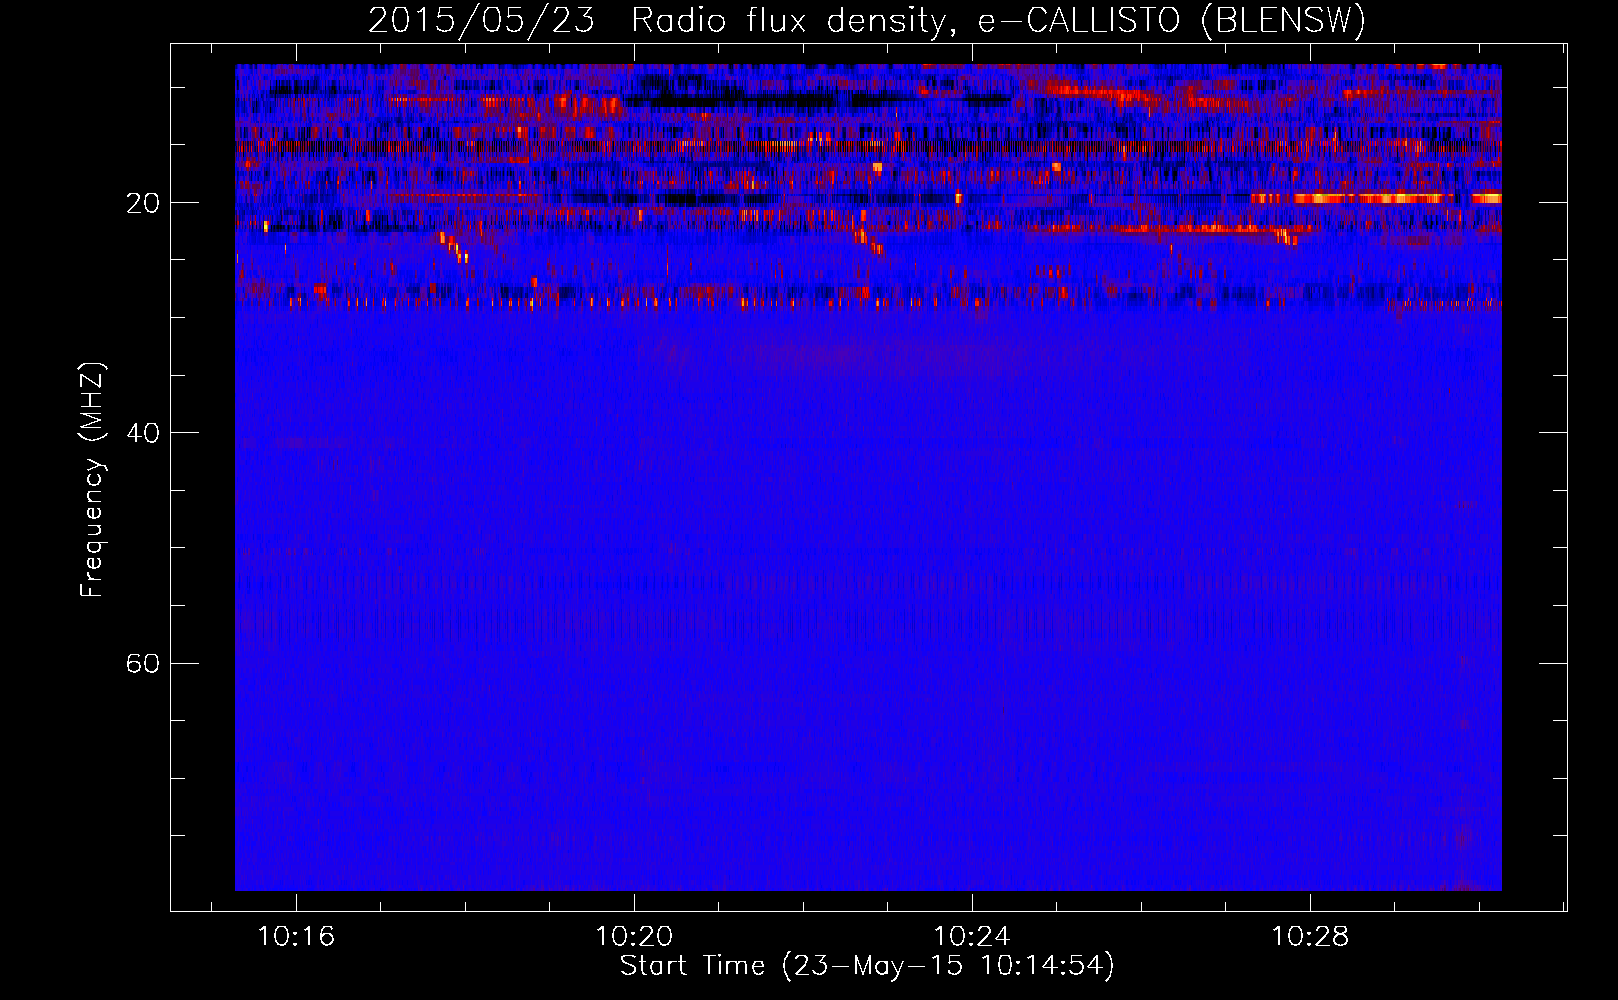Click the 'Start Time (23-May-15 10:14:54)' label
Screen dimensions: 1618x1000
click(867, 966)
